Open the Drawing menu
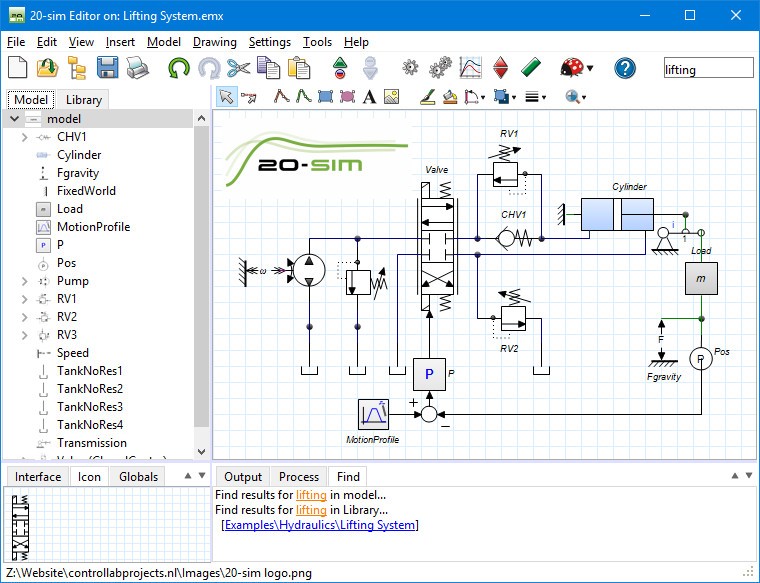The height and width of the screenshot is (583, 760). coord(215,42)
